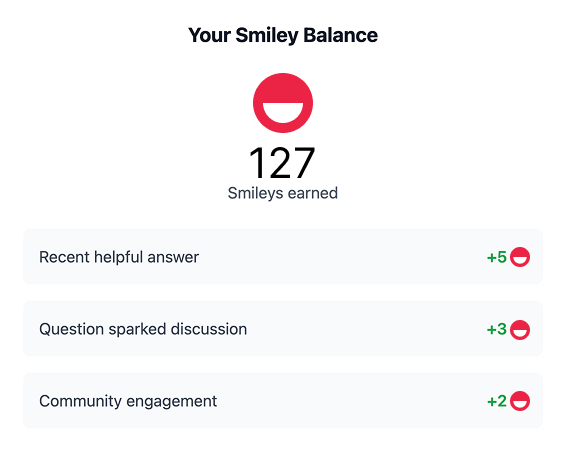
Task: Select the Question sparked discussion text
Action: coord(143,329)
